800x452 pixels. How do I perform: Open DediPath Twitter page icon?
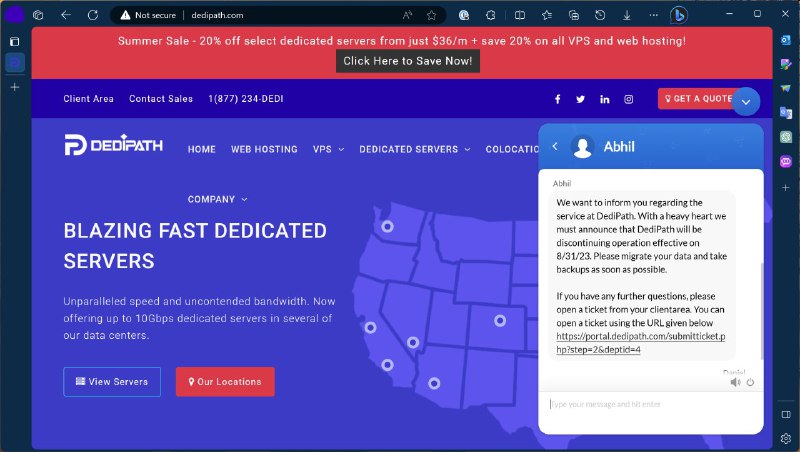580,99
